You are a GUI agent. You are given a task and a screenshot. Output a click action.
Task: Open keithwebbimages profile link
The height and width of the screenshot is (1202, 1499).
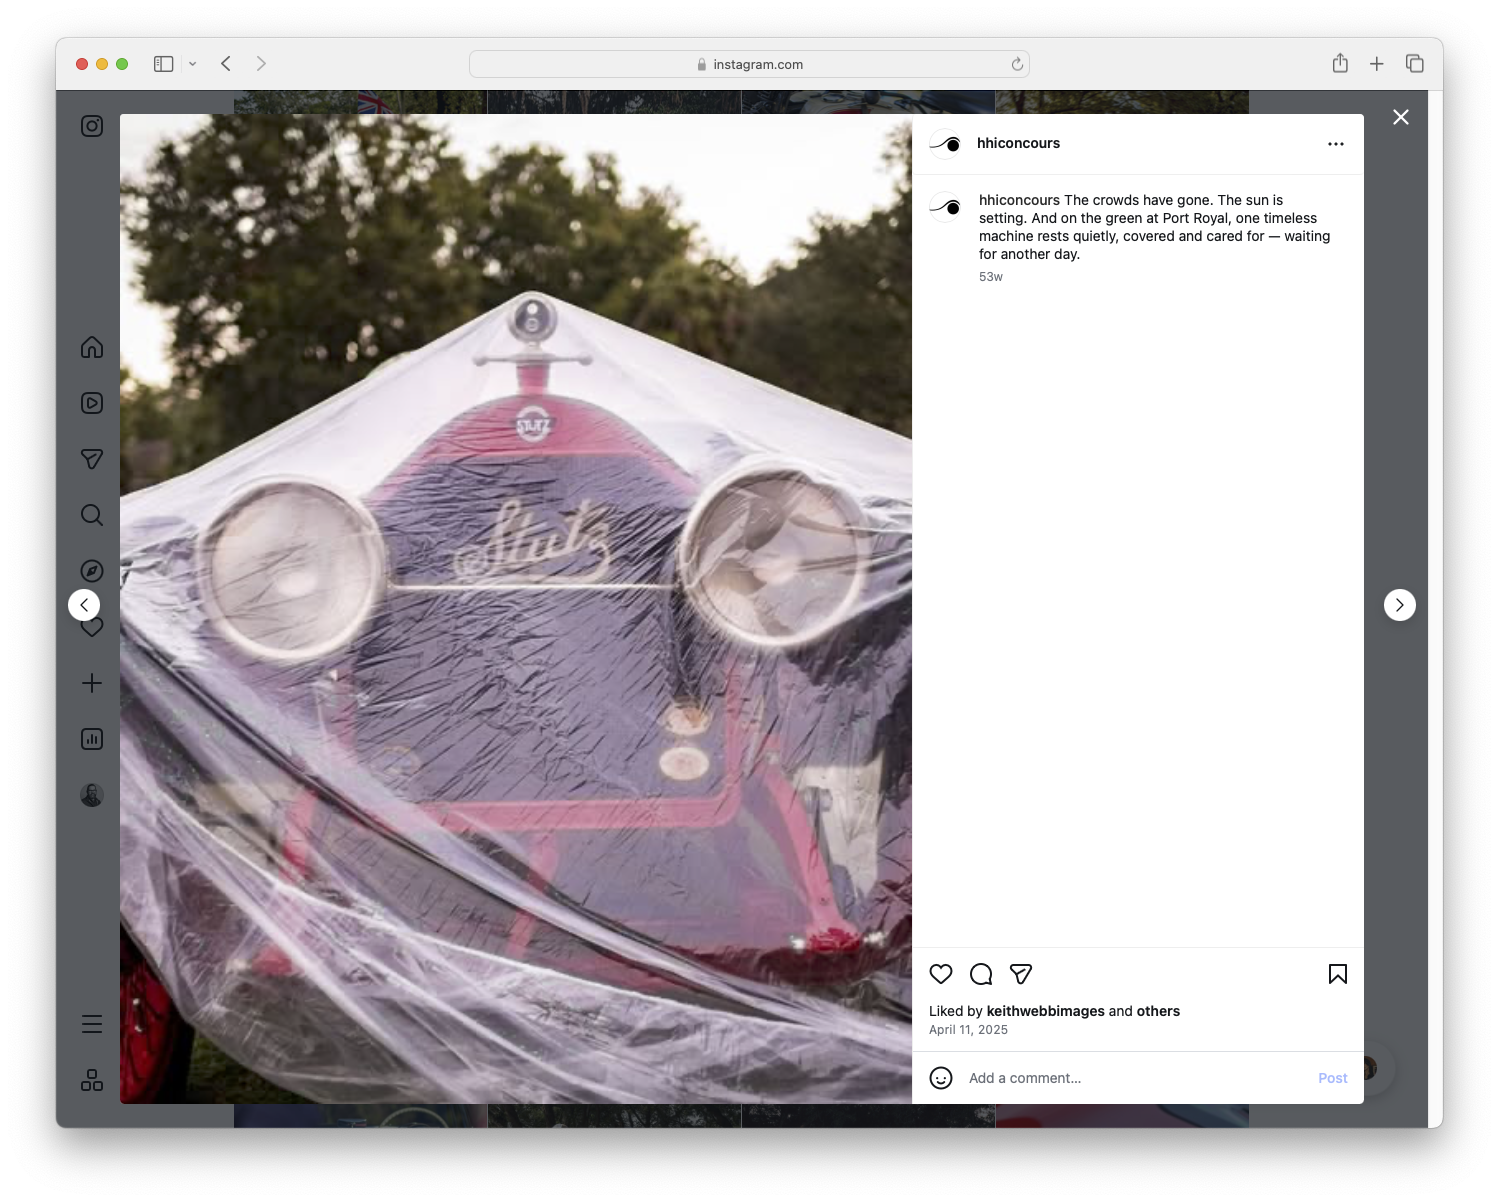click(x=1046, y=1011)
